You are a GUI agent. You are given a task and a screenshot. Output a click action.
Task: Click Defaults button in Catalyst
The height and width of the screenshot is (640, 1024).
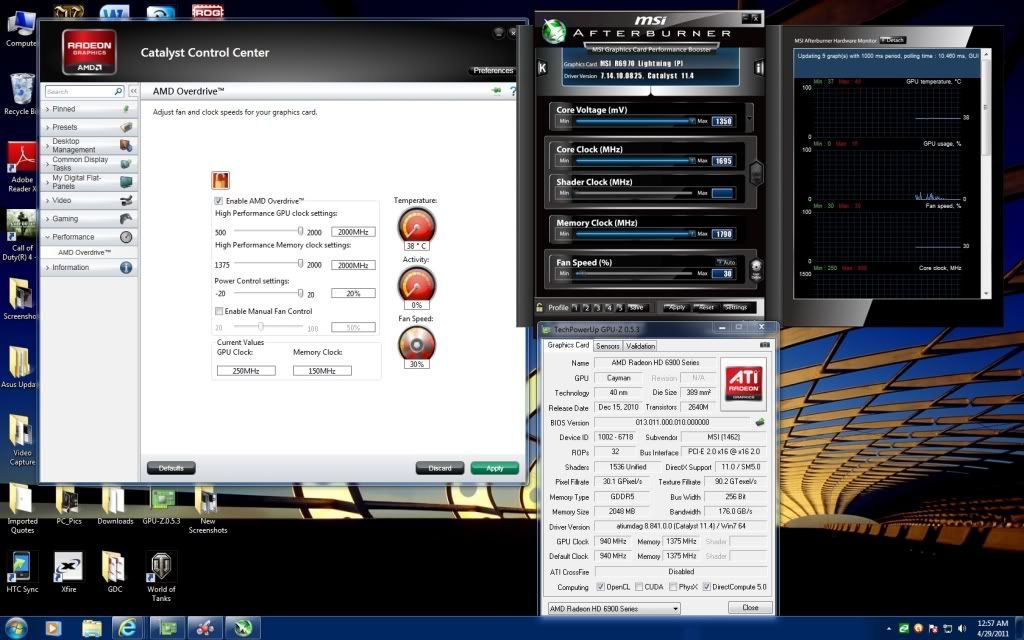(171, 468)
